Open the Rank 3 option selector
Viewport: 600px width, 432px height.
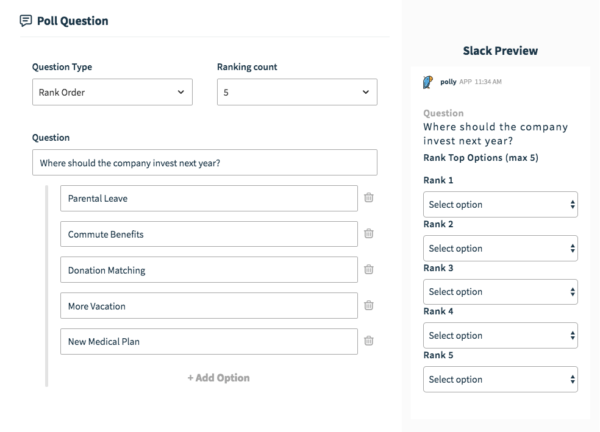501,292
